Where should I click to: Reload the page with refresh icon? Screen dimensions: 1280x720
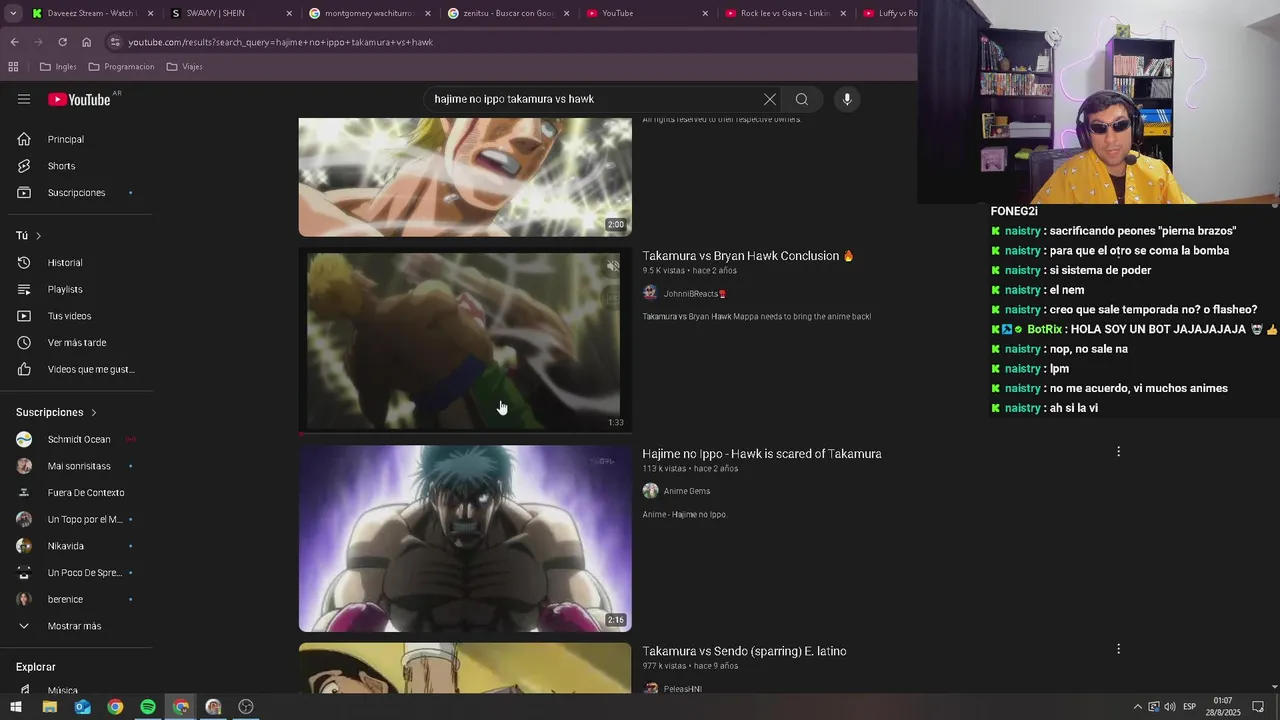tap(62, 42)
